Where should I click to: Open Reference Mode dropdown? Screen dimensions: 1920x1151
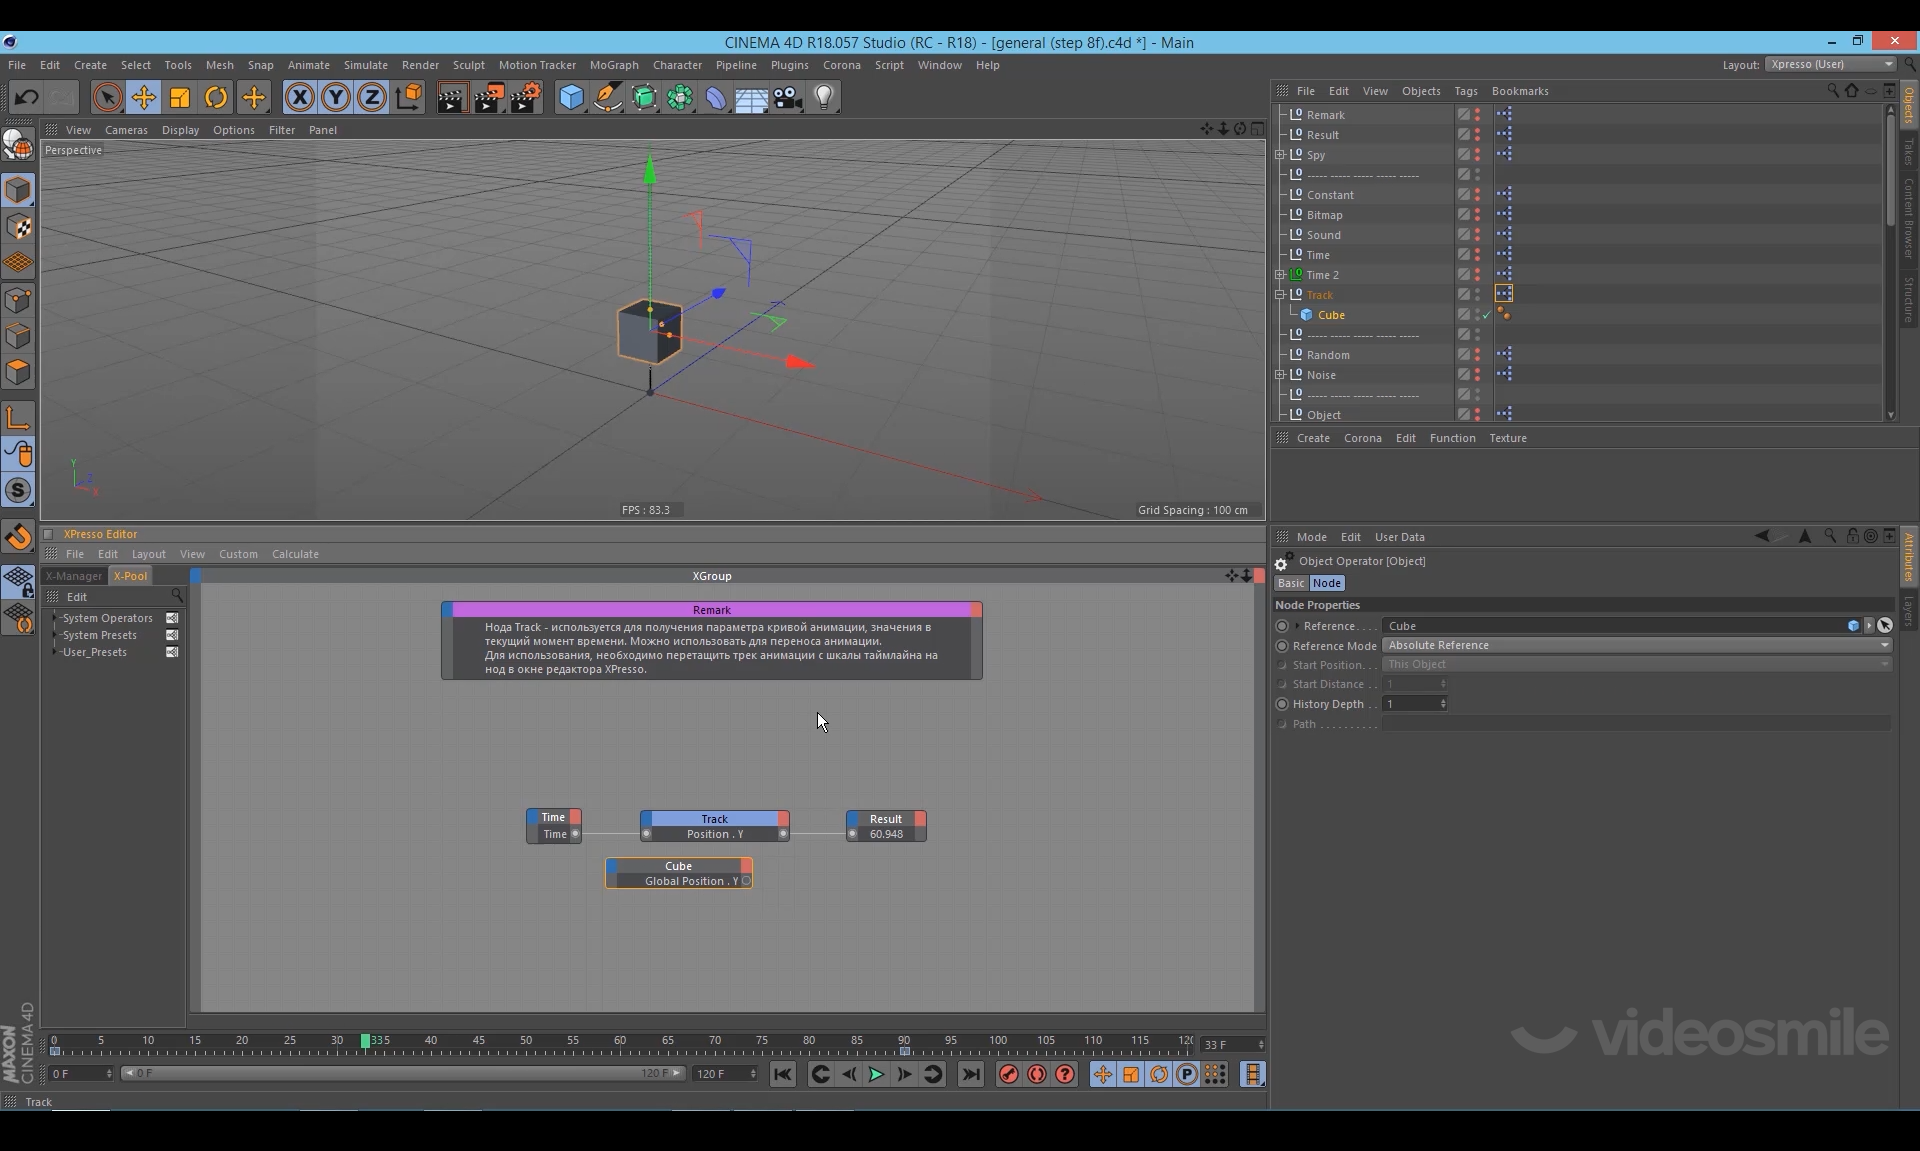[x=1636, y=646]
